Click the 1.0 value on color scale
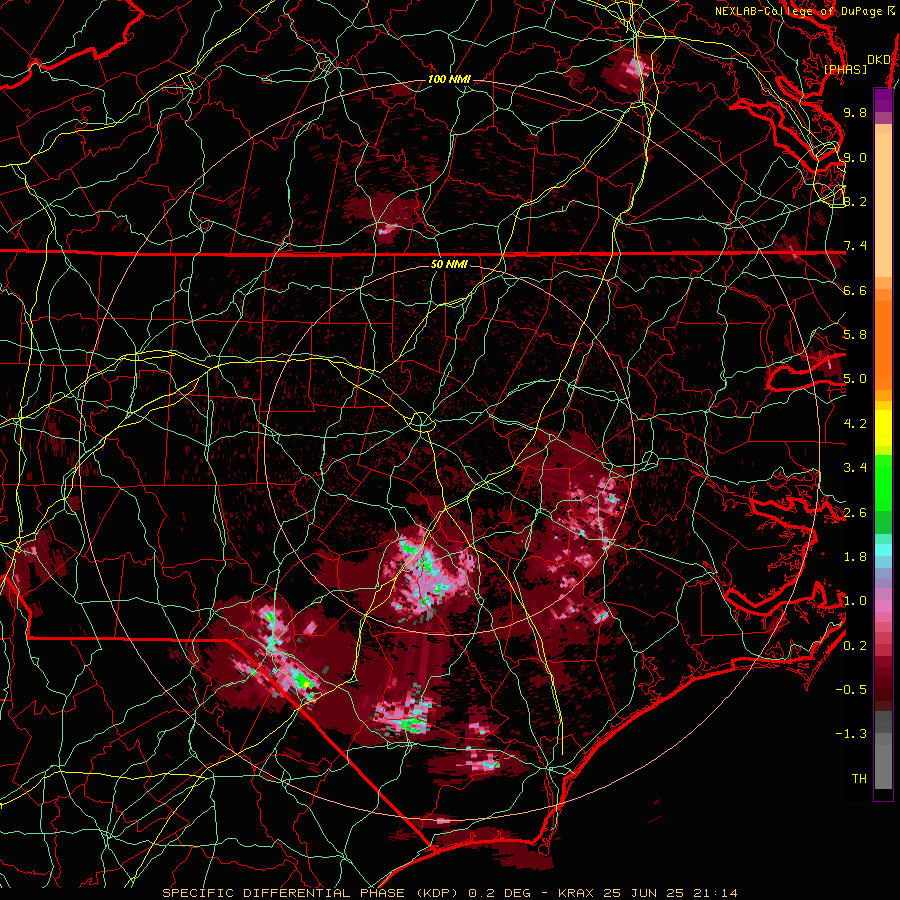900x900 pixels. tap(855, 601)
